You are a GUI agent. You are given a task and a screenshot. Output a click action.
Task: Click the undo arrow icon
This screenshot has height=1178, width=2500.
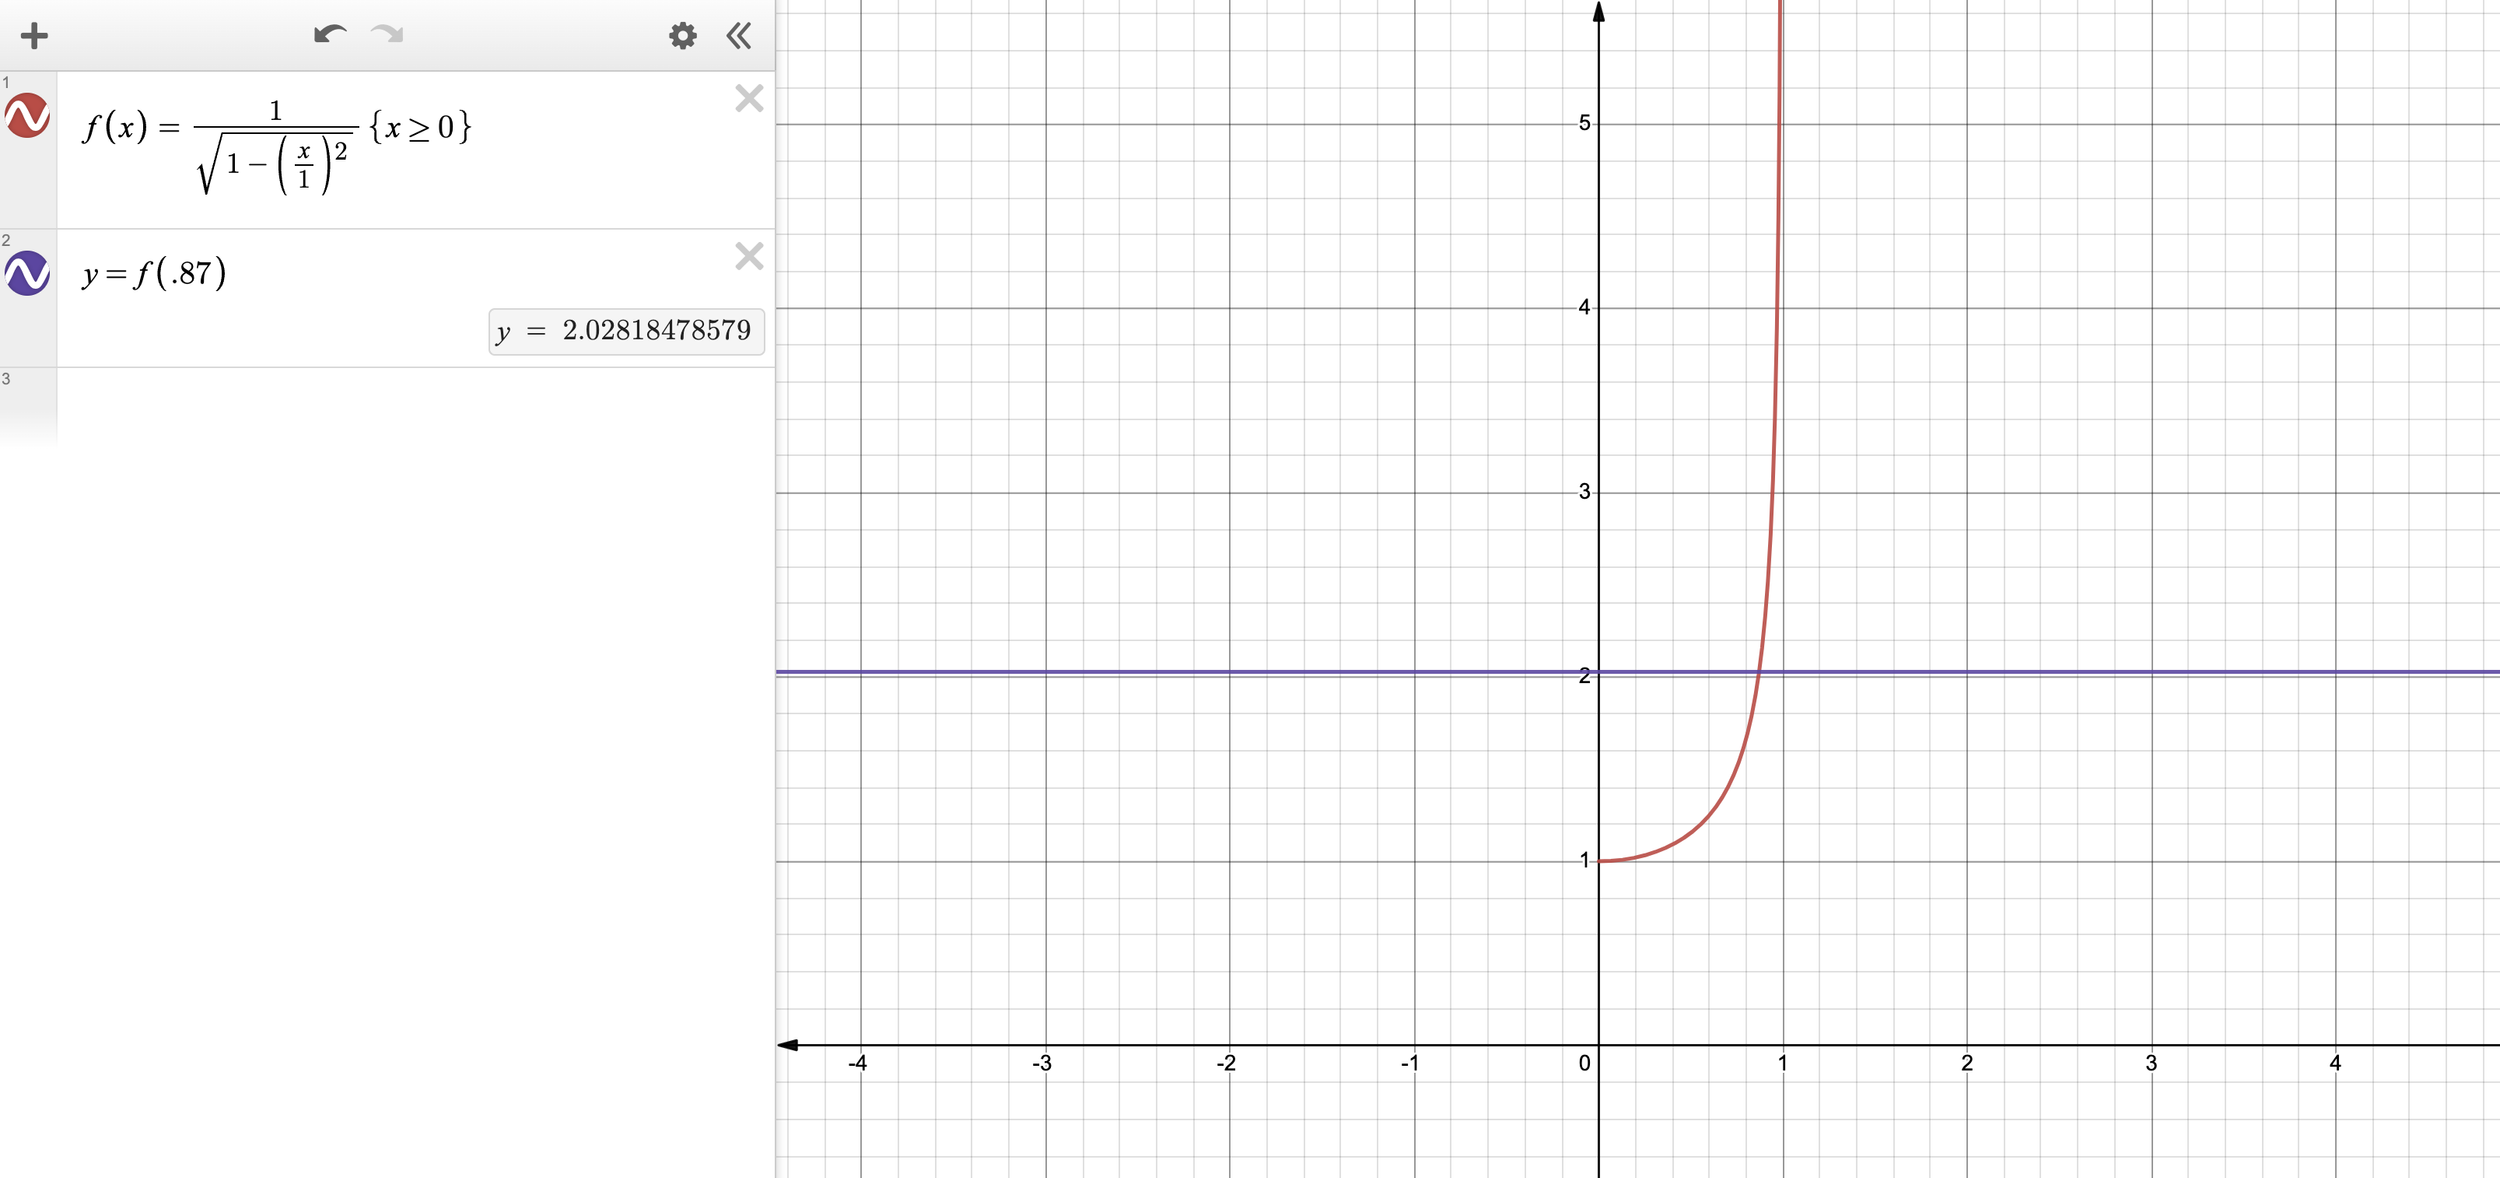pyautogui.click(x=329, y=35)
